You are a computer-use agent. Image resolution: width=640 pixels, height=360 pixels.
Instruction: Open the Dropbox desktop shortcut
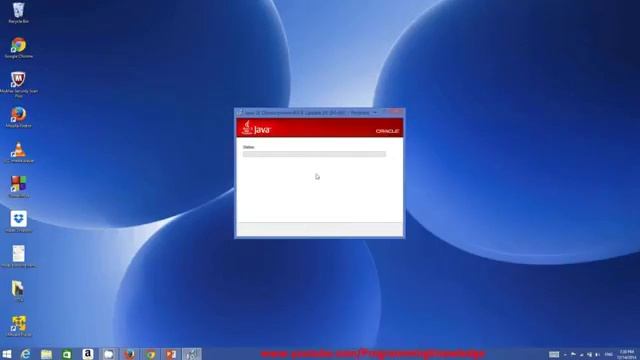pyautogui.click(x=18, y=222)
